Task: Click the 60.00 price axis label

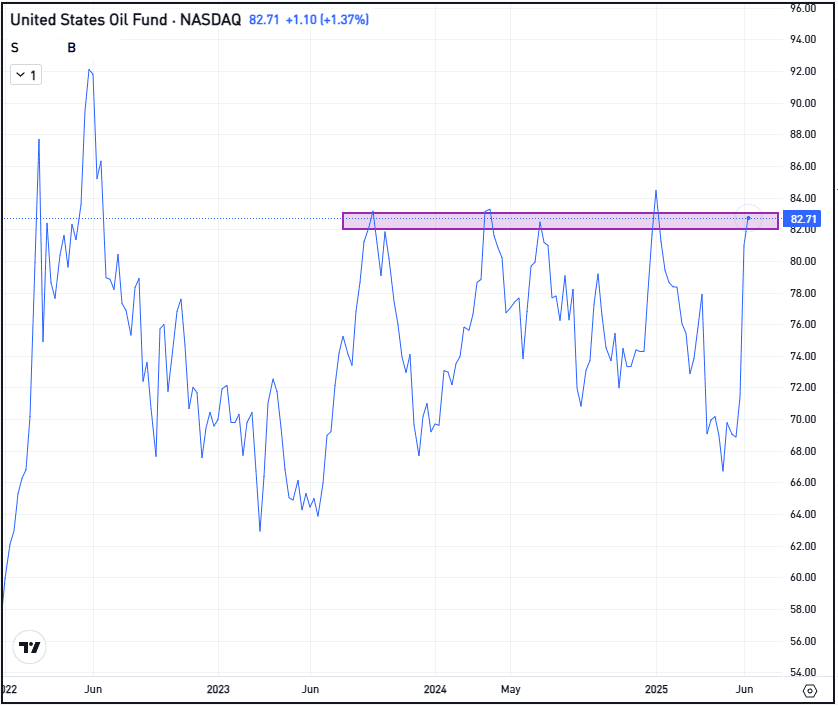Action: [x=803, y=578]
